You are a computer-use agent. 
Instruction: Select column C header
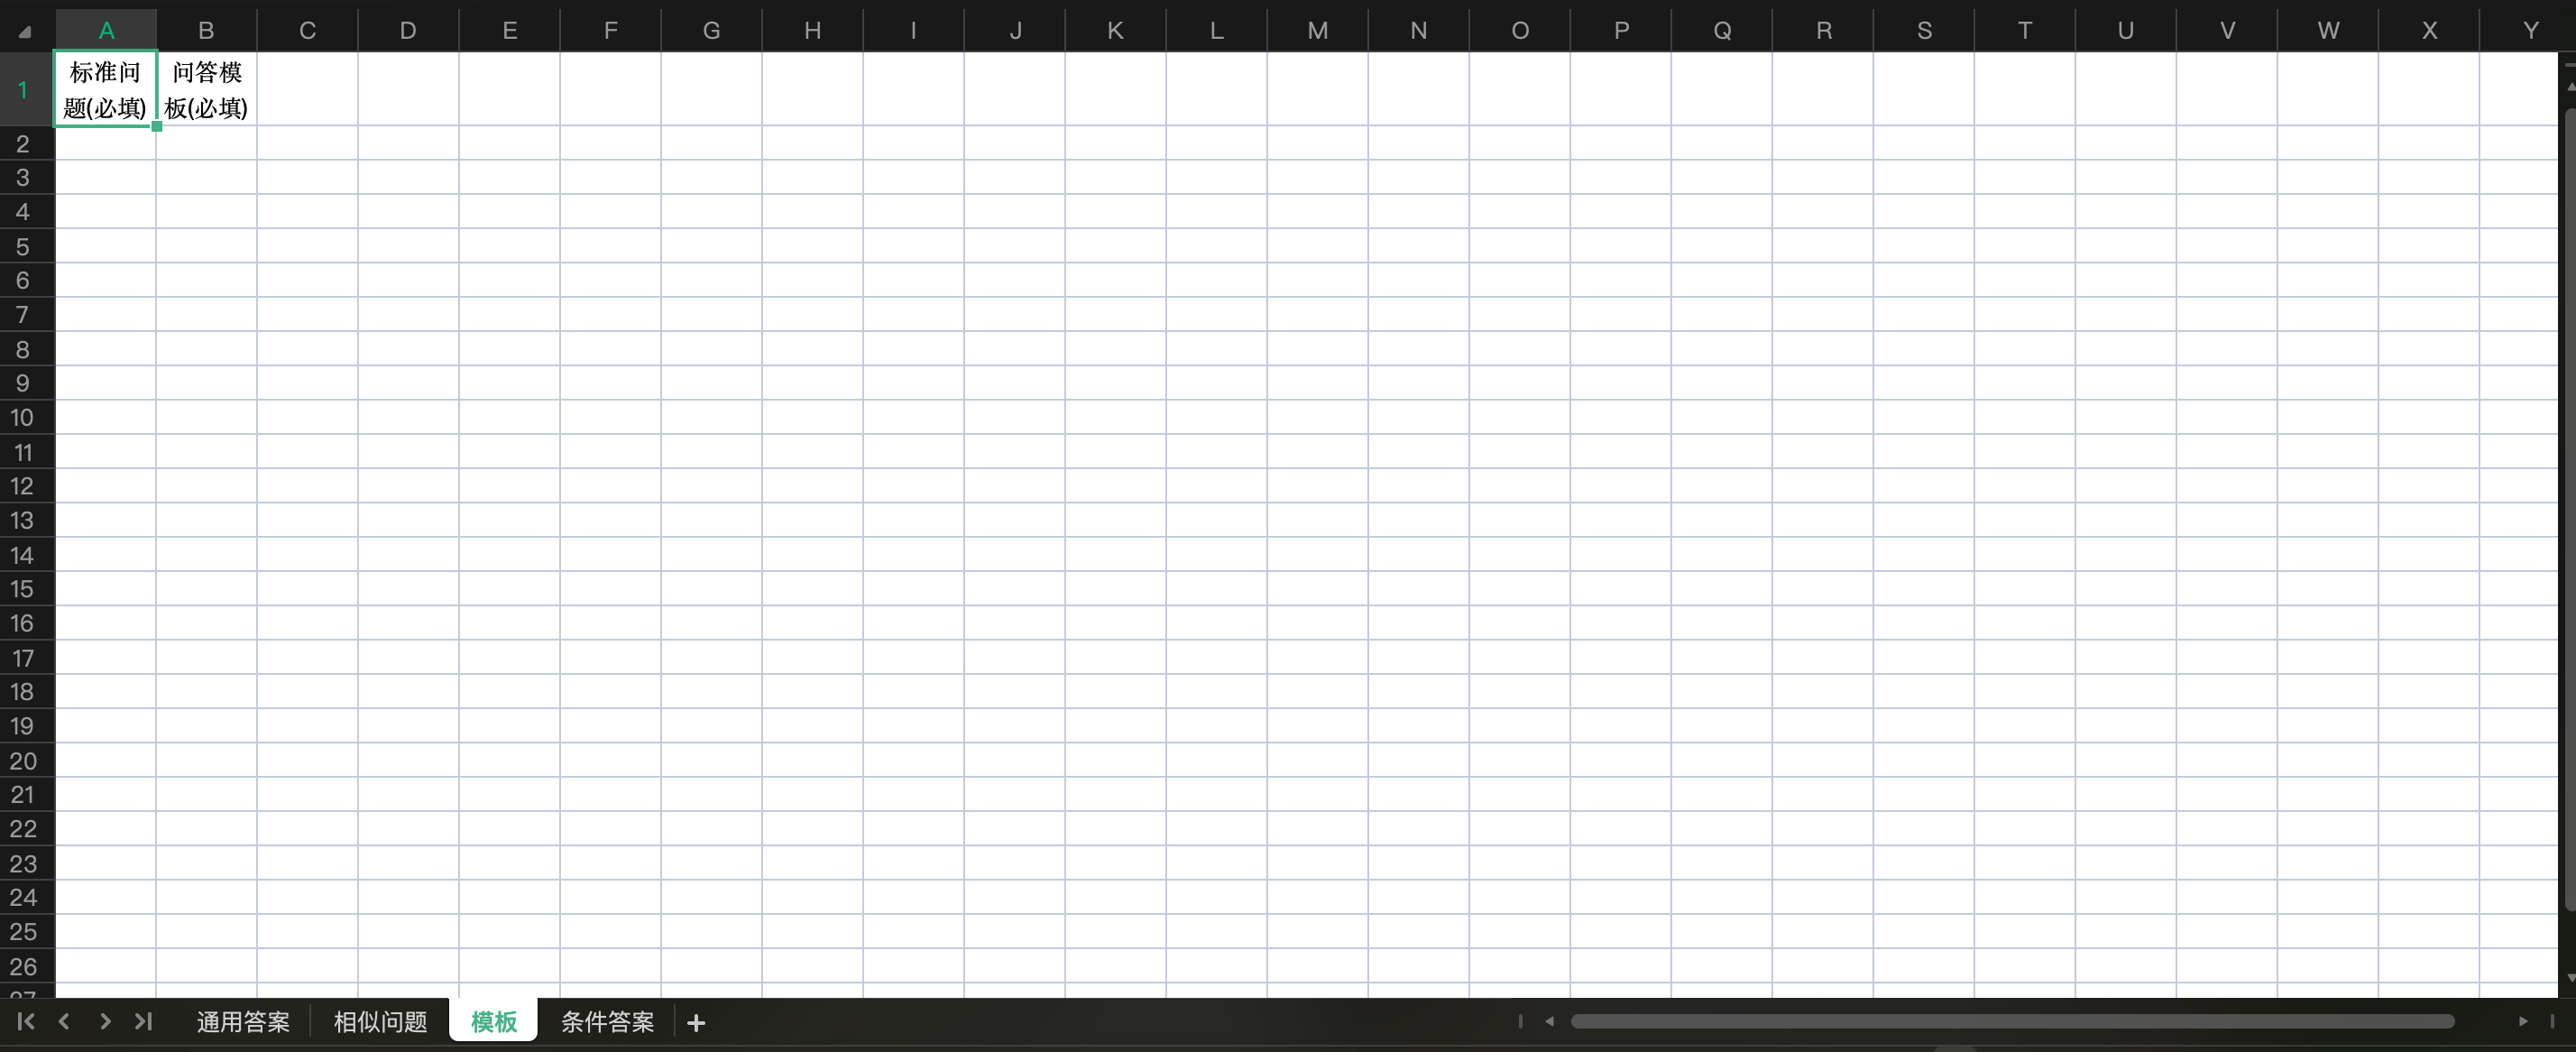[307, 31]
